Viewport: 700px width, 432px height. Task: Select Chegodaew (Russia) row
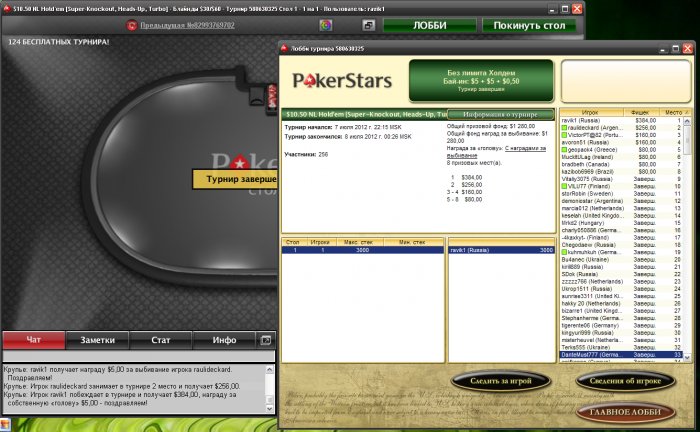coord(621,245)
